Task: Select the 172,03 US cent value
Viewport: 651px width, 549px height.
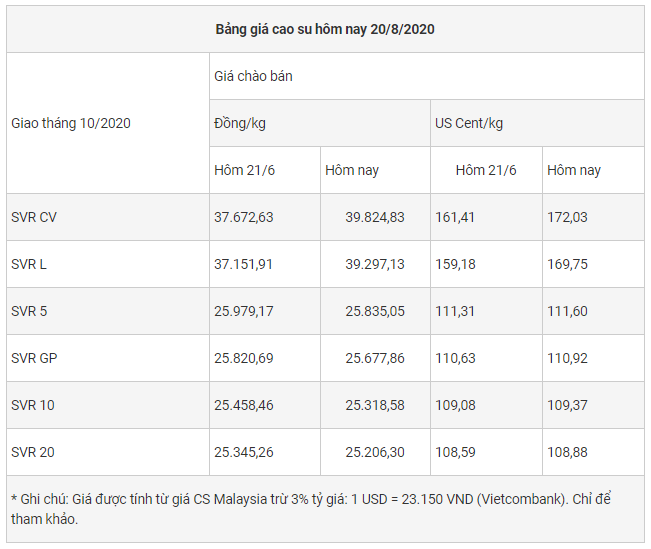Action: [567, 217]
